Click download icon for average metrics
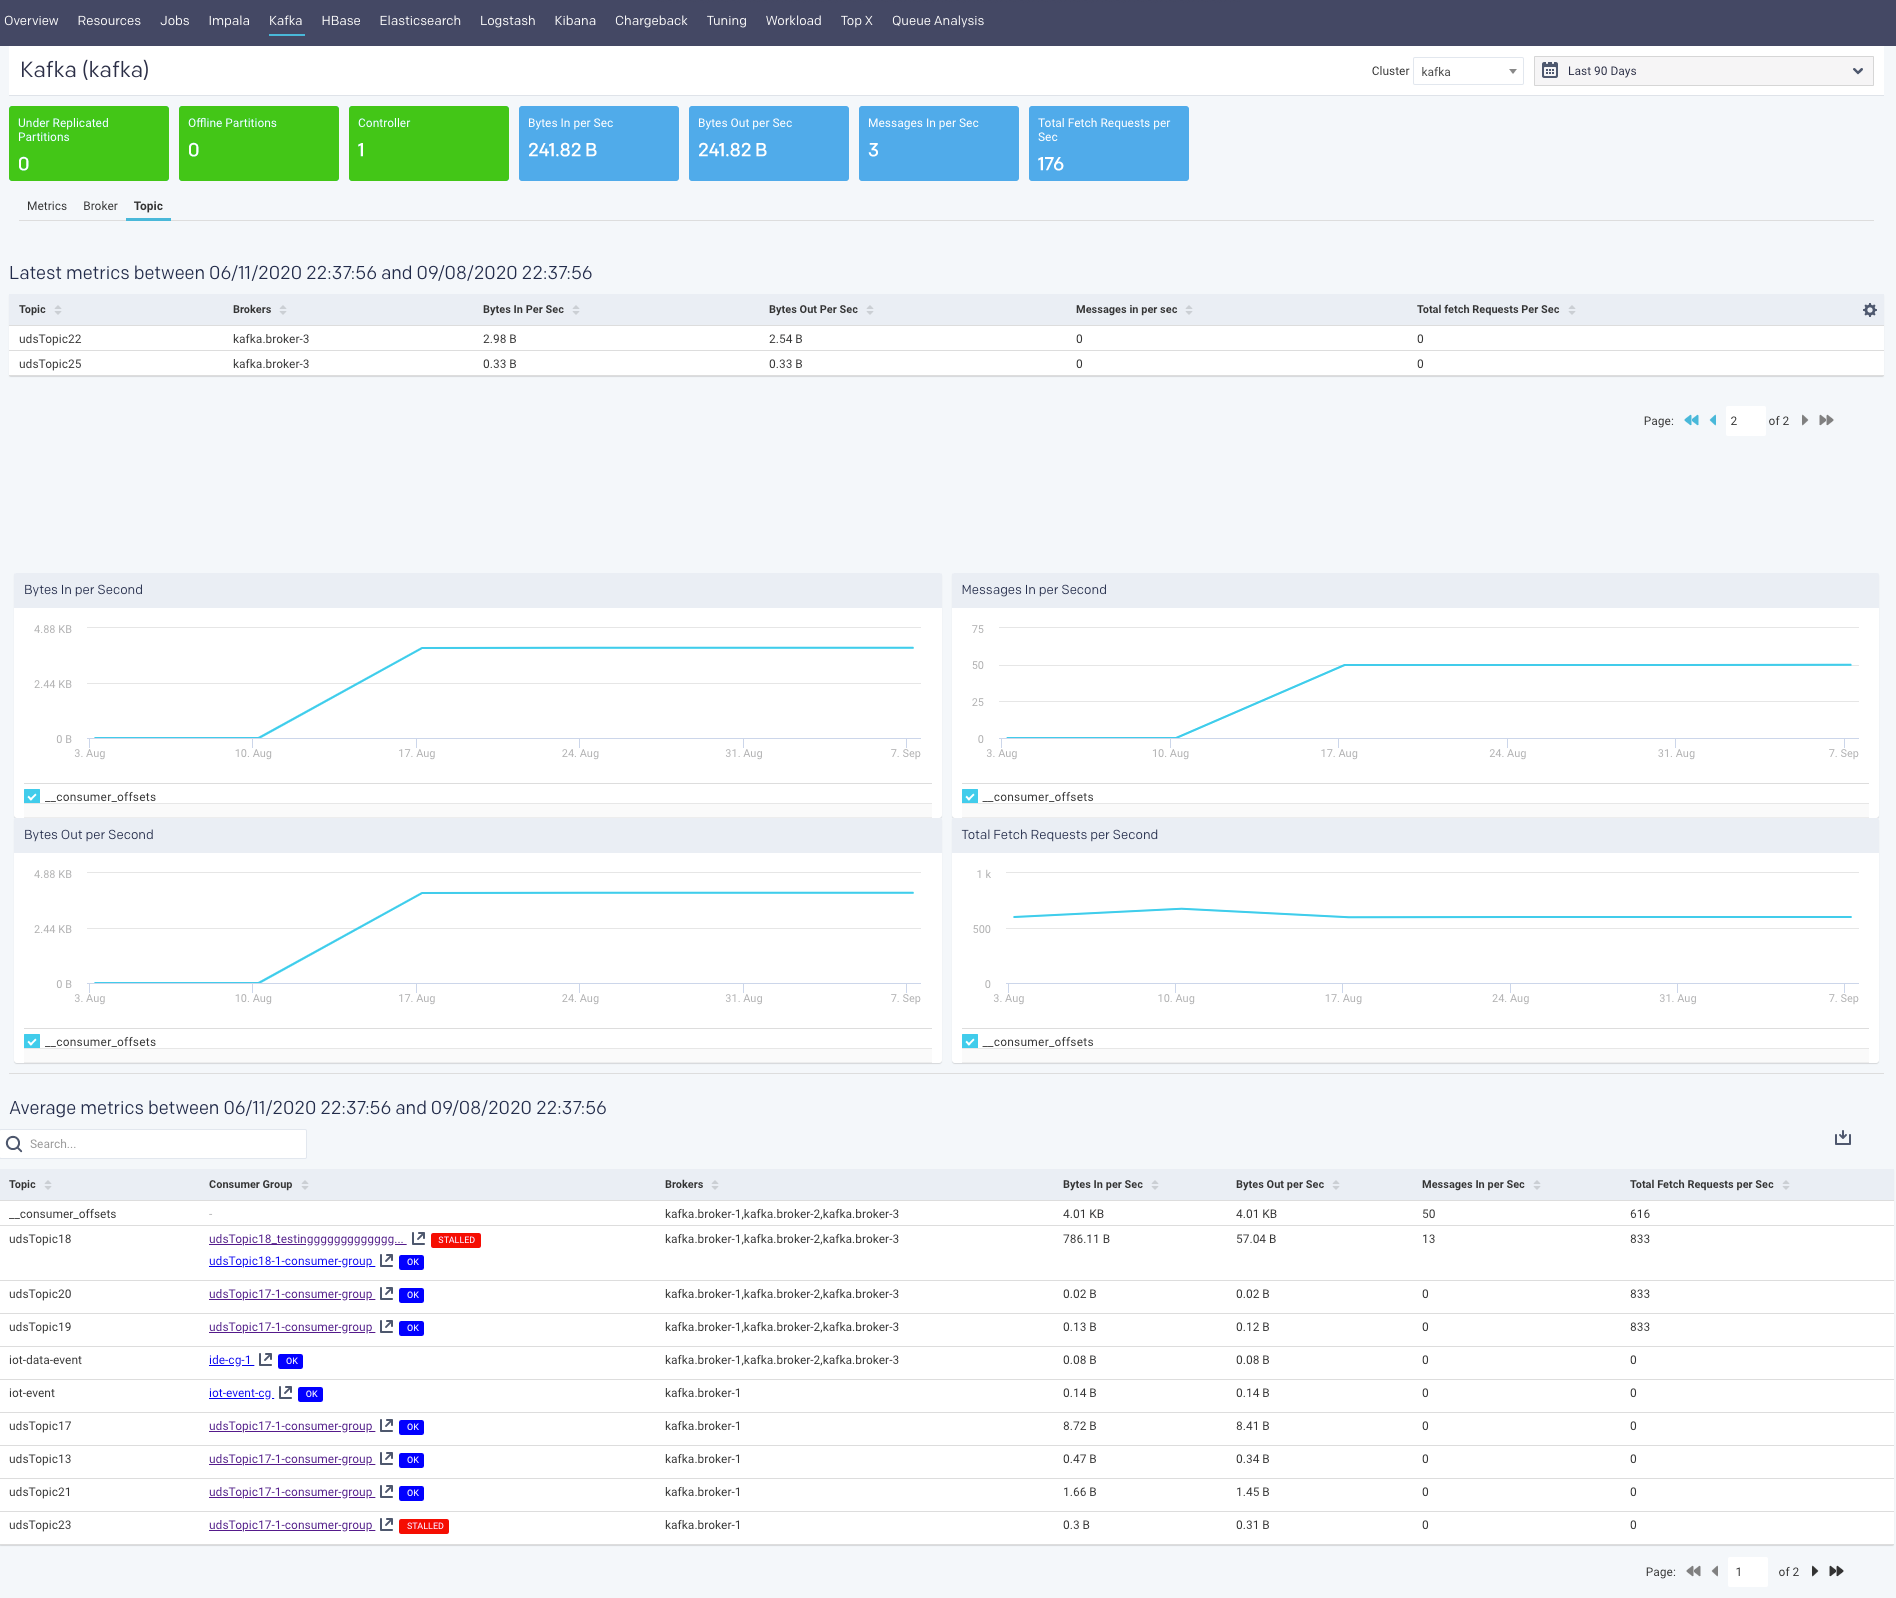This screenshot has height=1598, width=1896. [1843, 1138]
